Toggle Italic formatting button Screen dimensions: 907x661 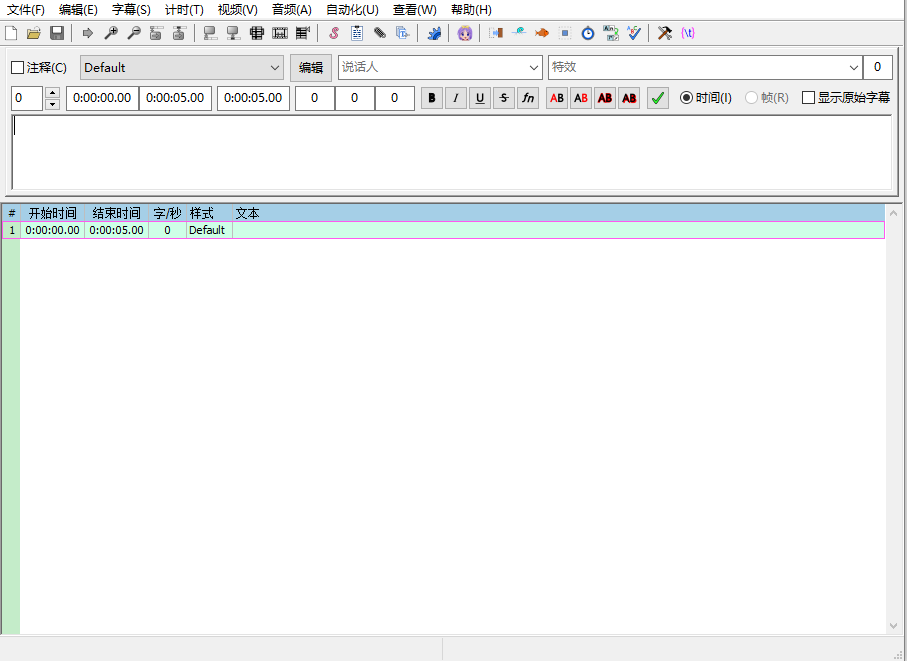(x=456, y=98)
